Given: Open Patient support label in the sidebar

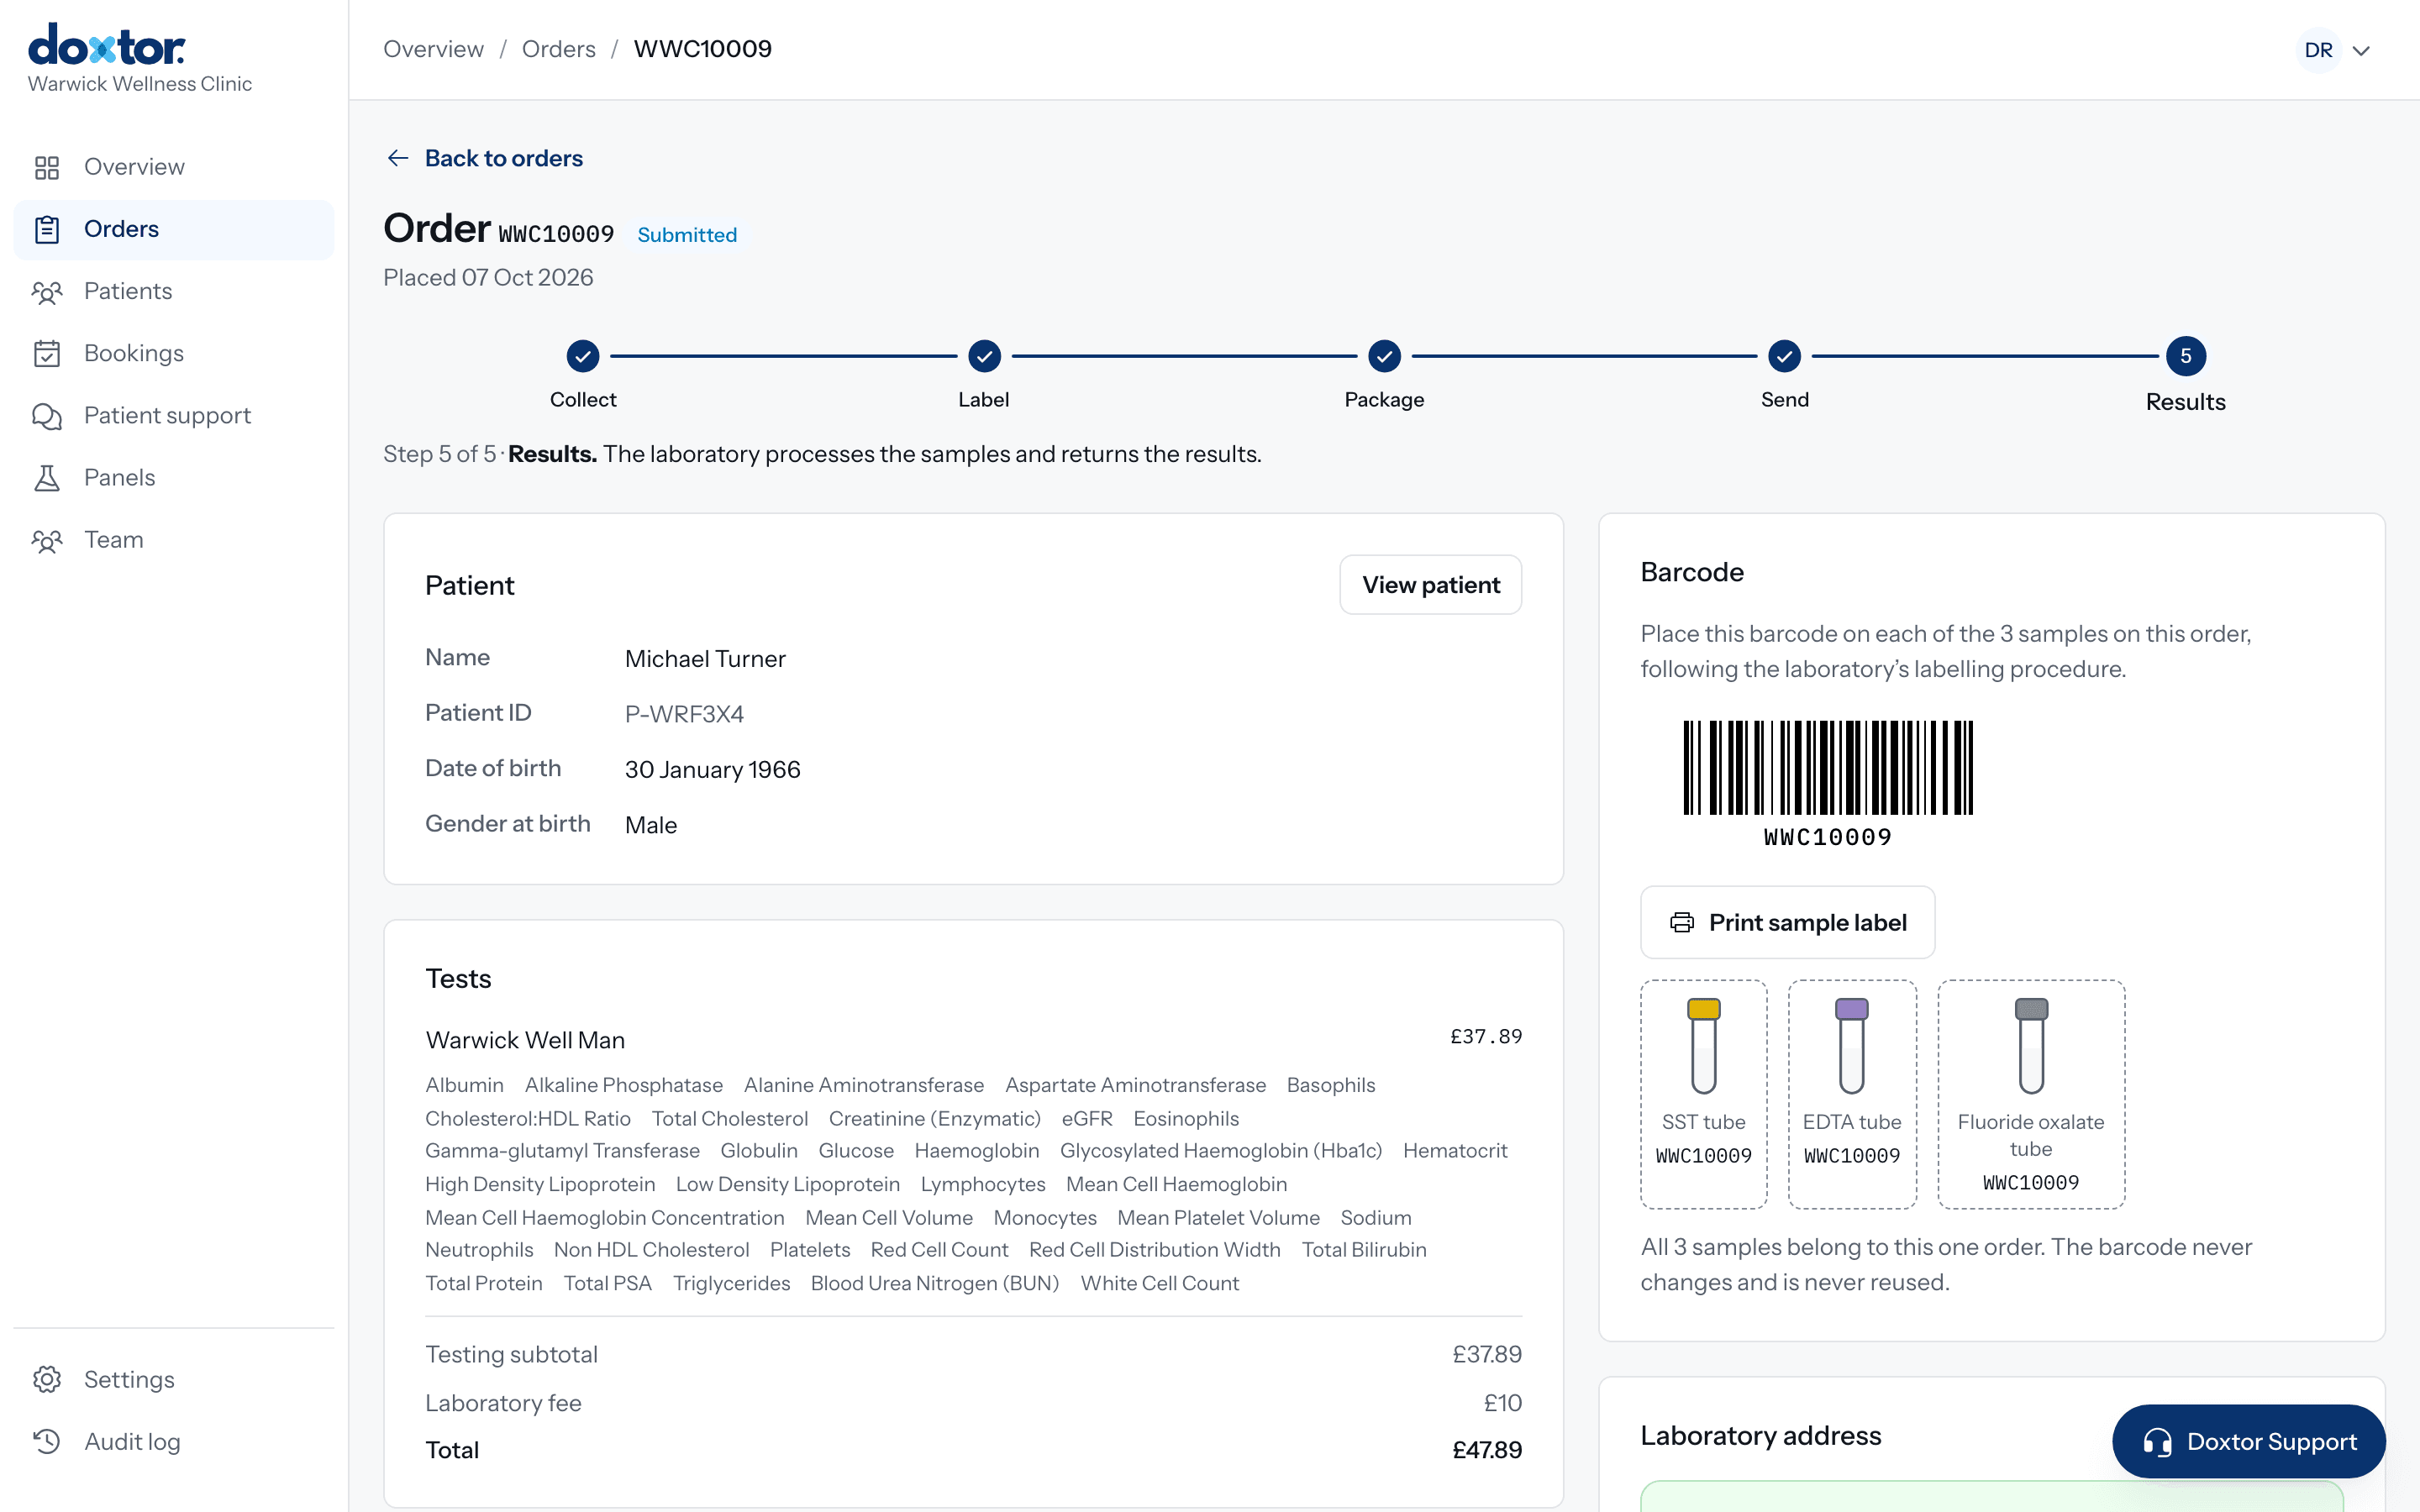Looking at the screenshot, I should 167,415.
